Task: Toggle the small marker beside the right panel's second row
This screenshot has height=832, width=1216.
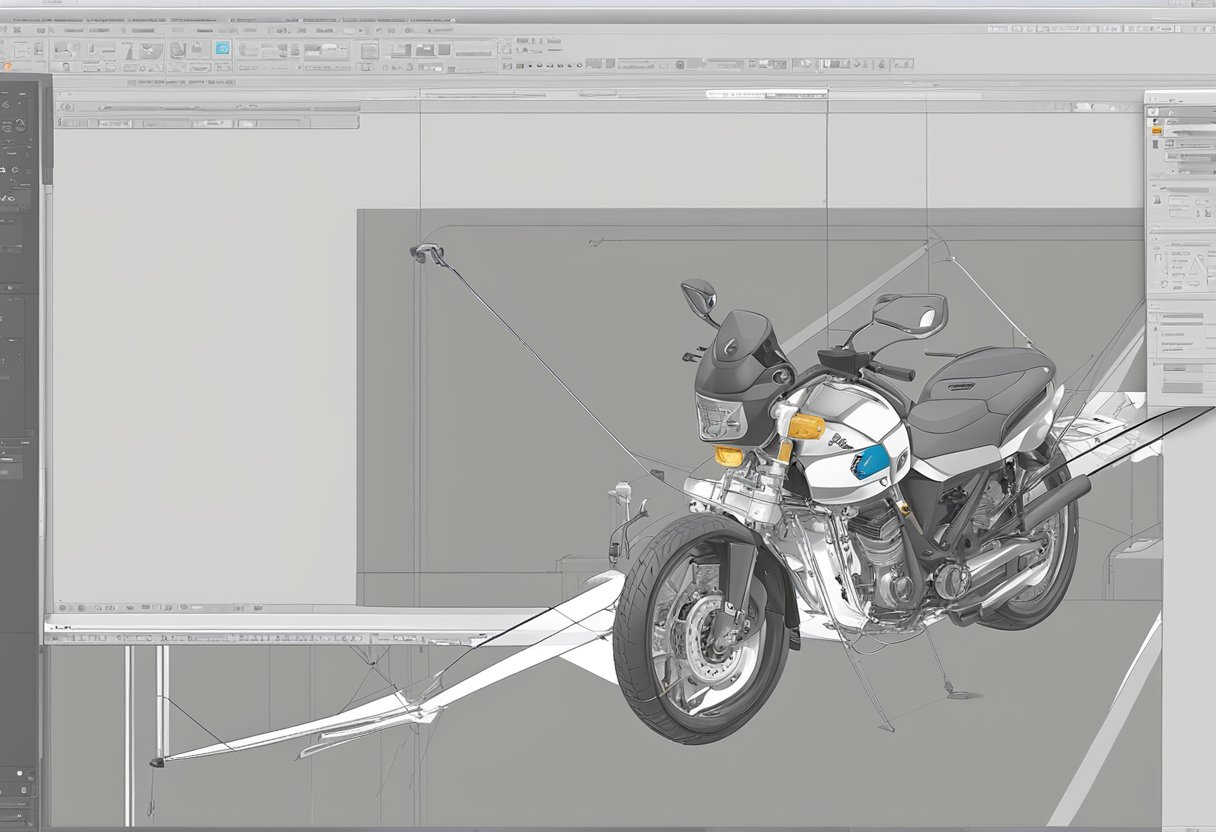Action: 1155,121
